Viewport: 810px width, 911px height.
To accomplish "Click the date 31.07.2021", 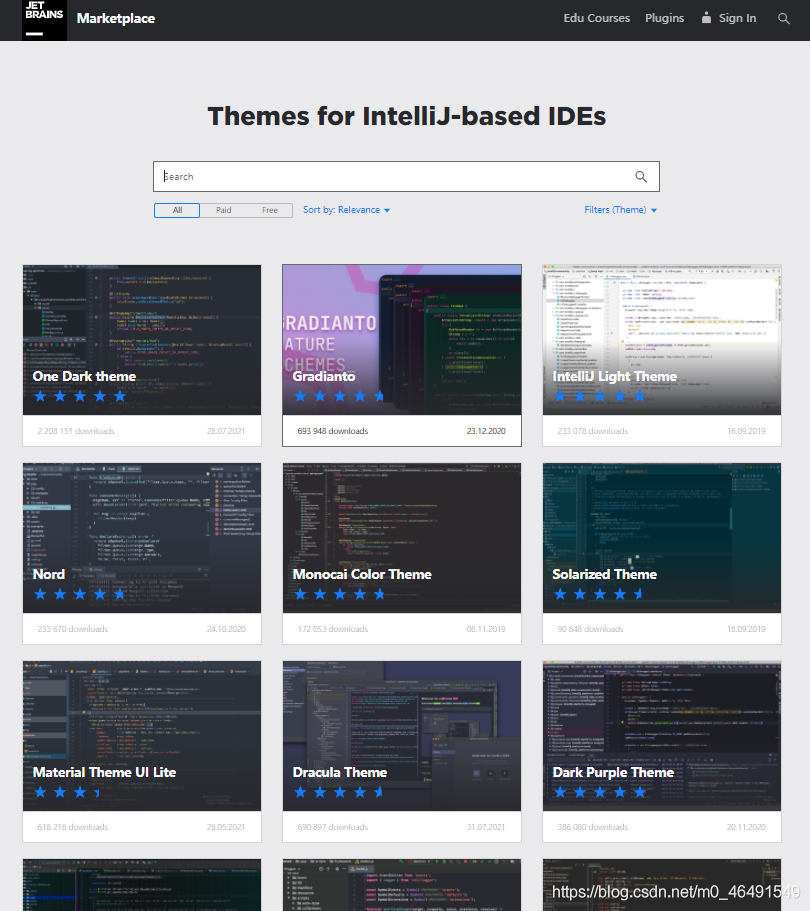I will (x=486, y=827).
